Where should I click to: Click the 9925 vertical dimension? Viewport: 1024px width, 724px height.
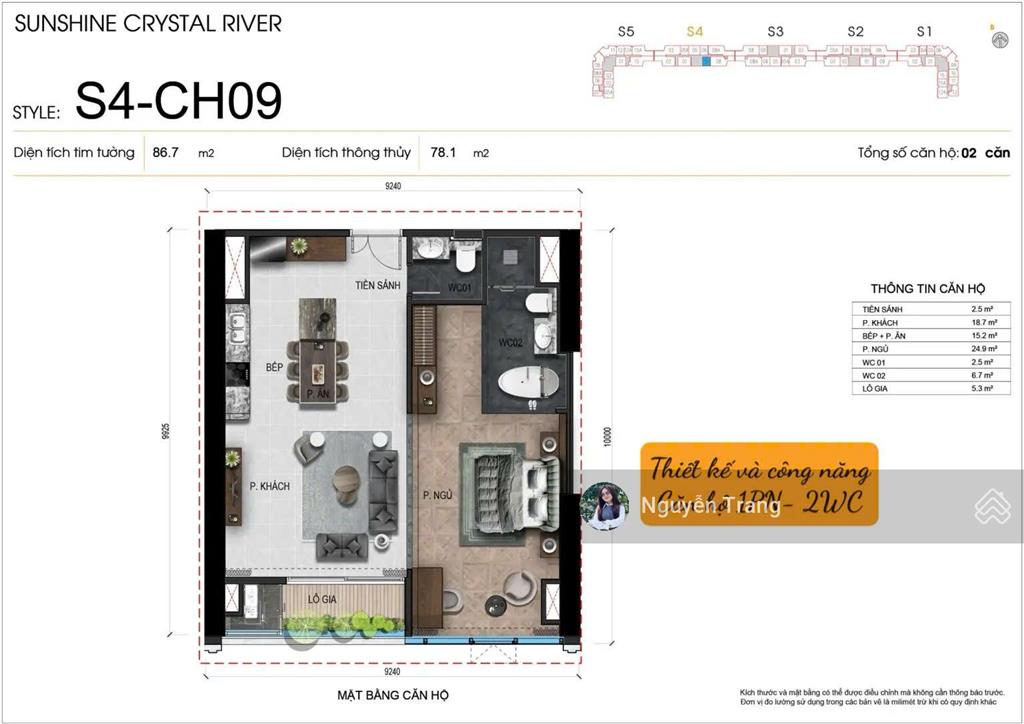point(165,432)
